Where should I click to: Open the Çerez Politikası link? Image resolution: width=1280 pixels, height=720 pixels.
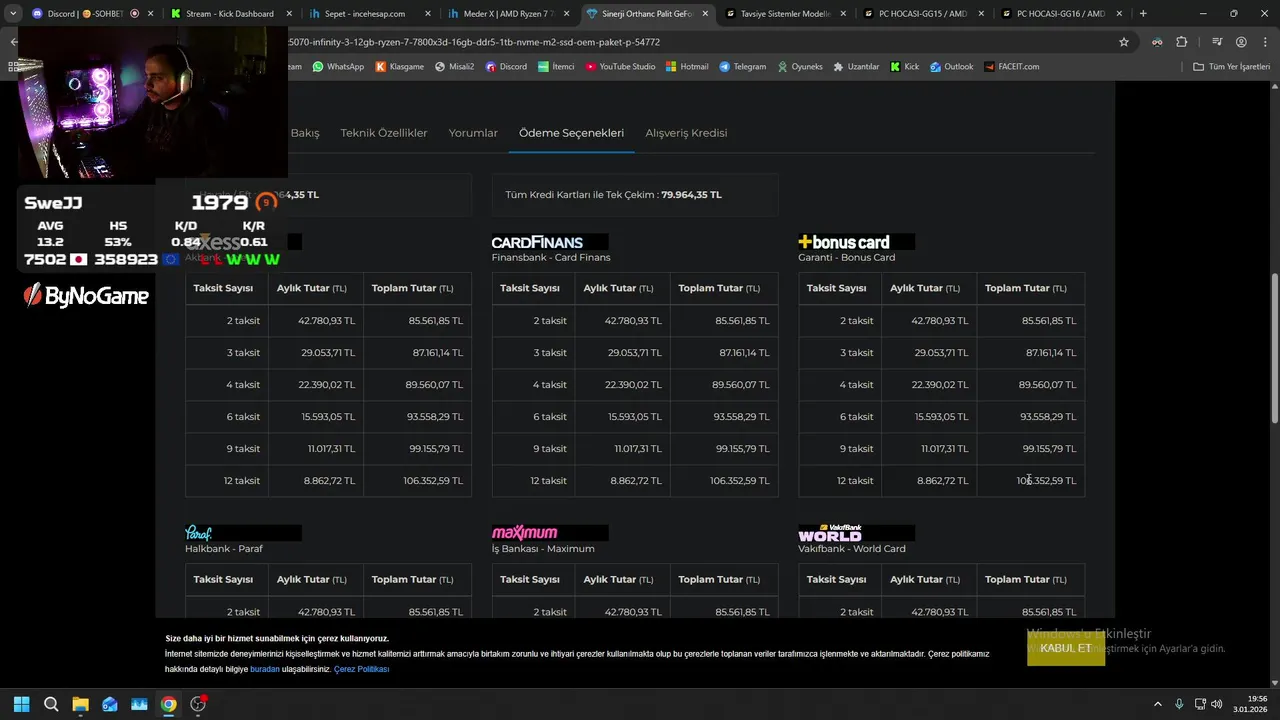361,669
